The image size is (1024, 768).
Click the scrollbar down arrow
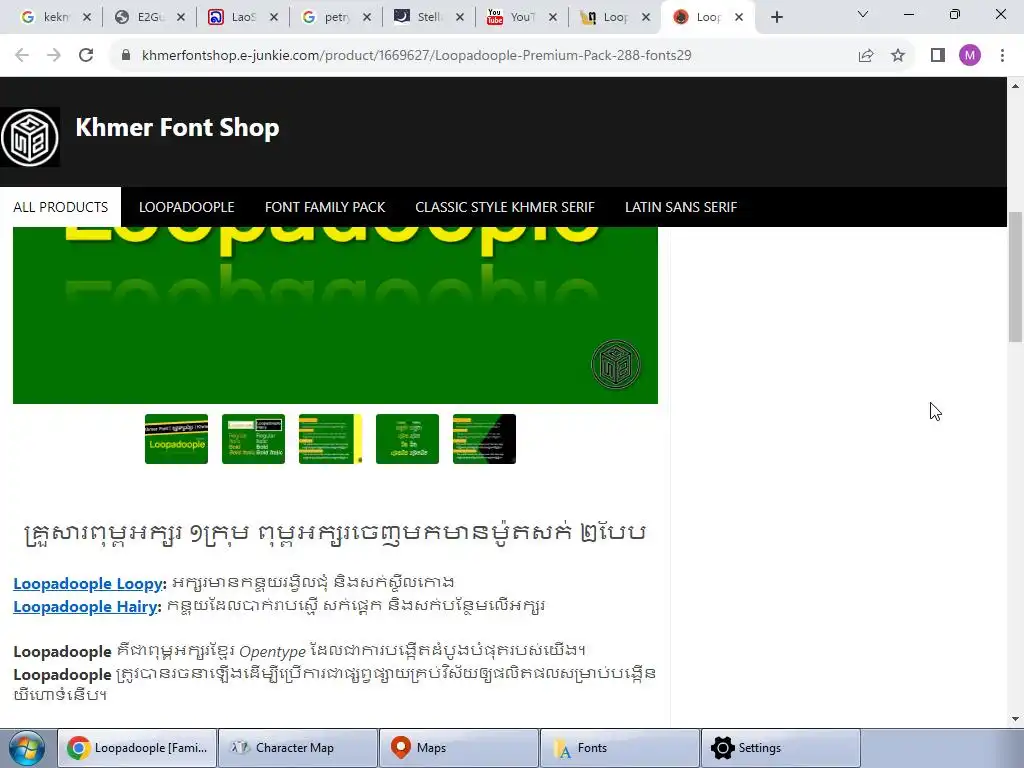1016,719
